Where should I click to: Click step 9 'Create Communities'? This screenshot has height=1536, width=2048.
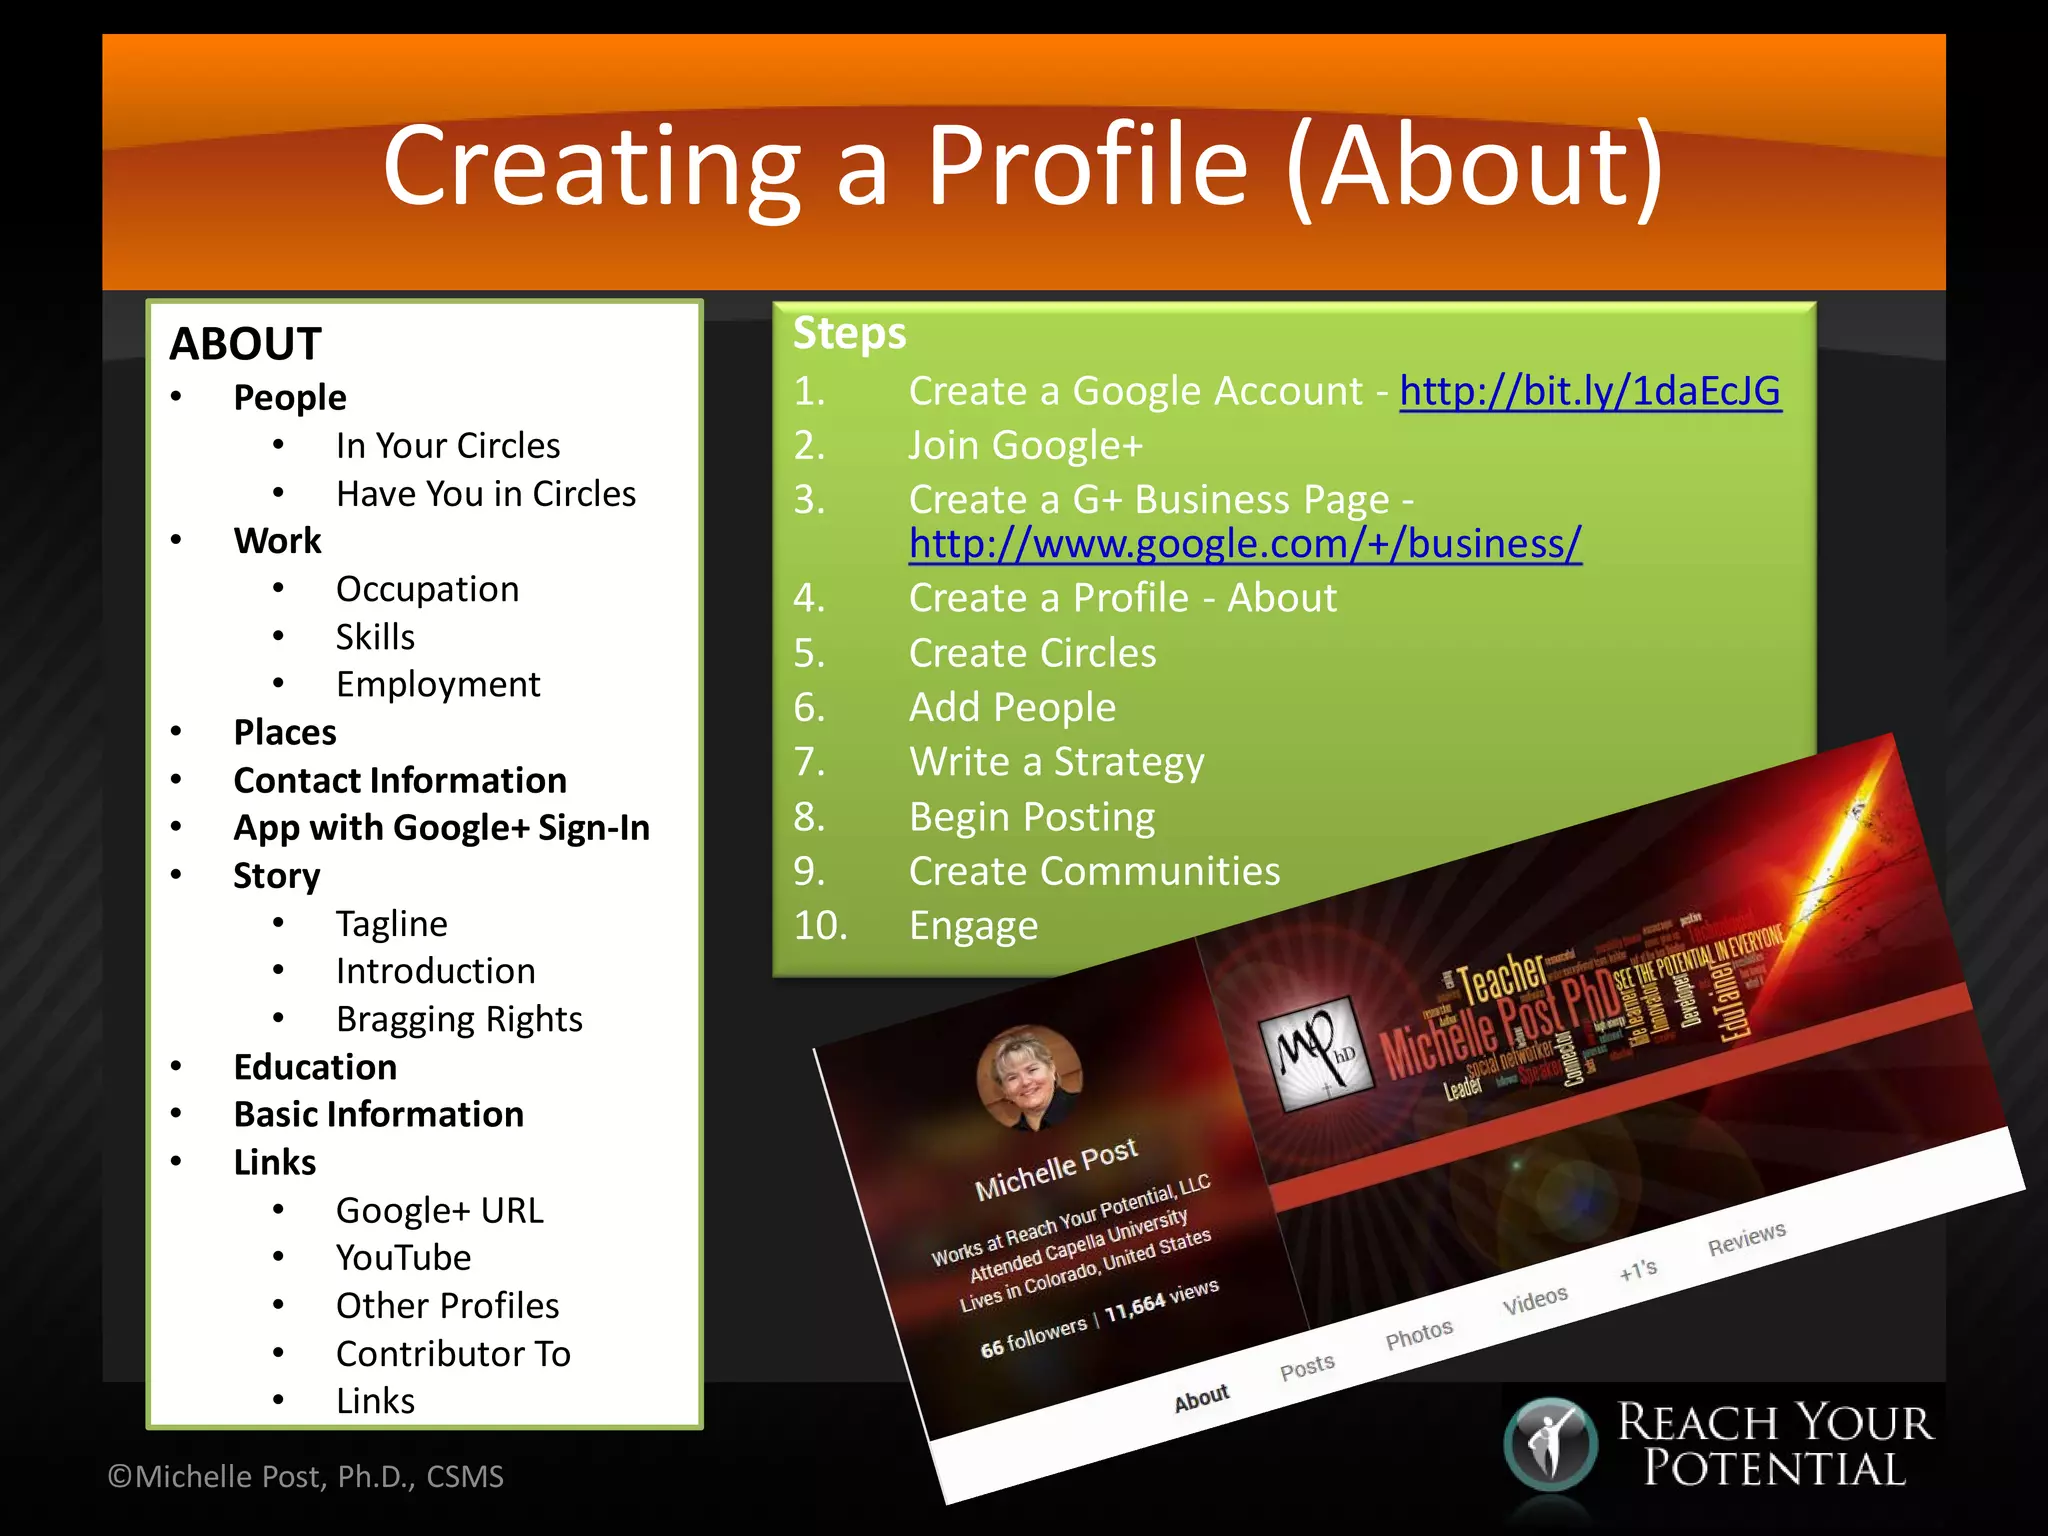pos(1094,871)
